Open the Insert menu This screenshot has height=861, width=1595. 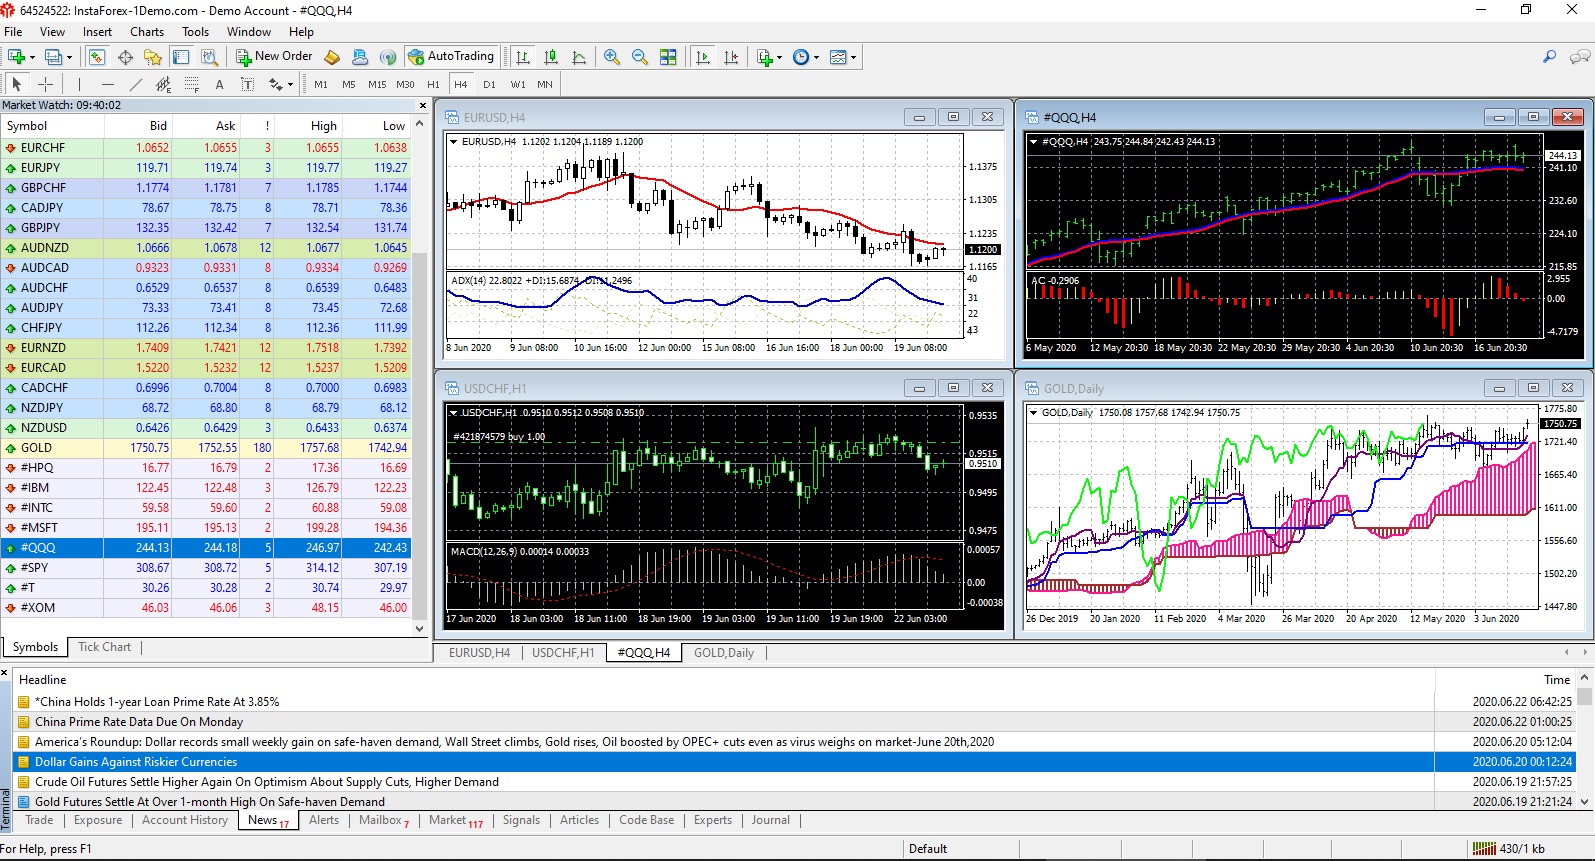click(97, 32)
